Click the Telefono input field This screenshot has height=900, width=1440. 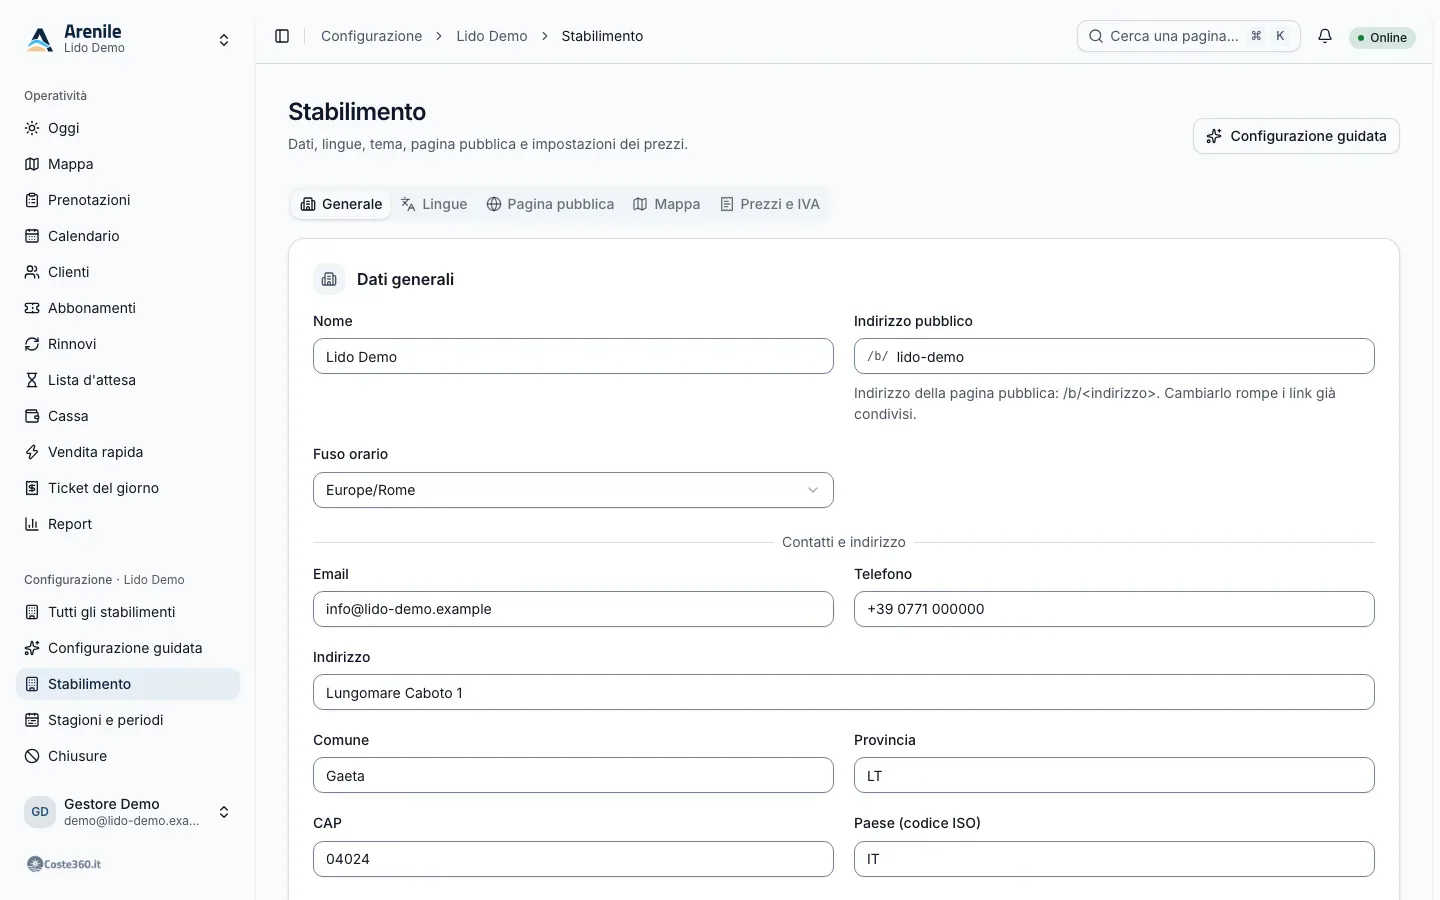(x=1114, y=609)
